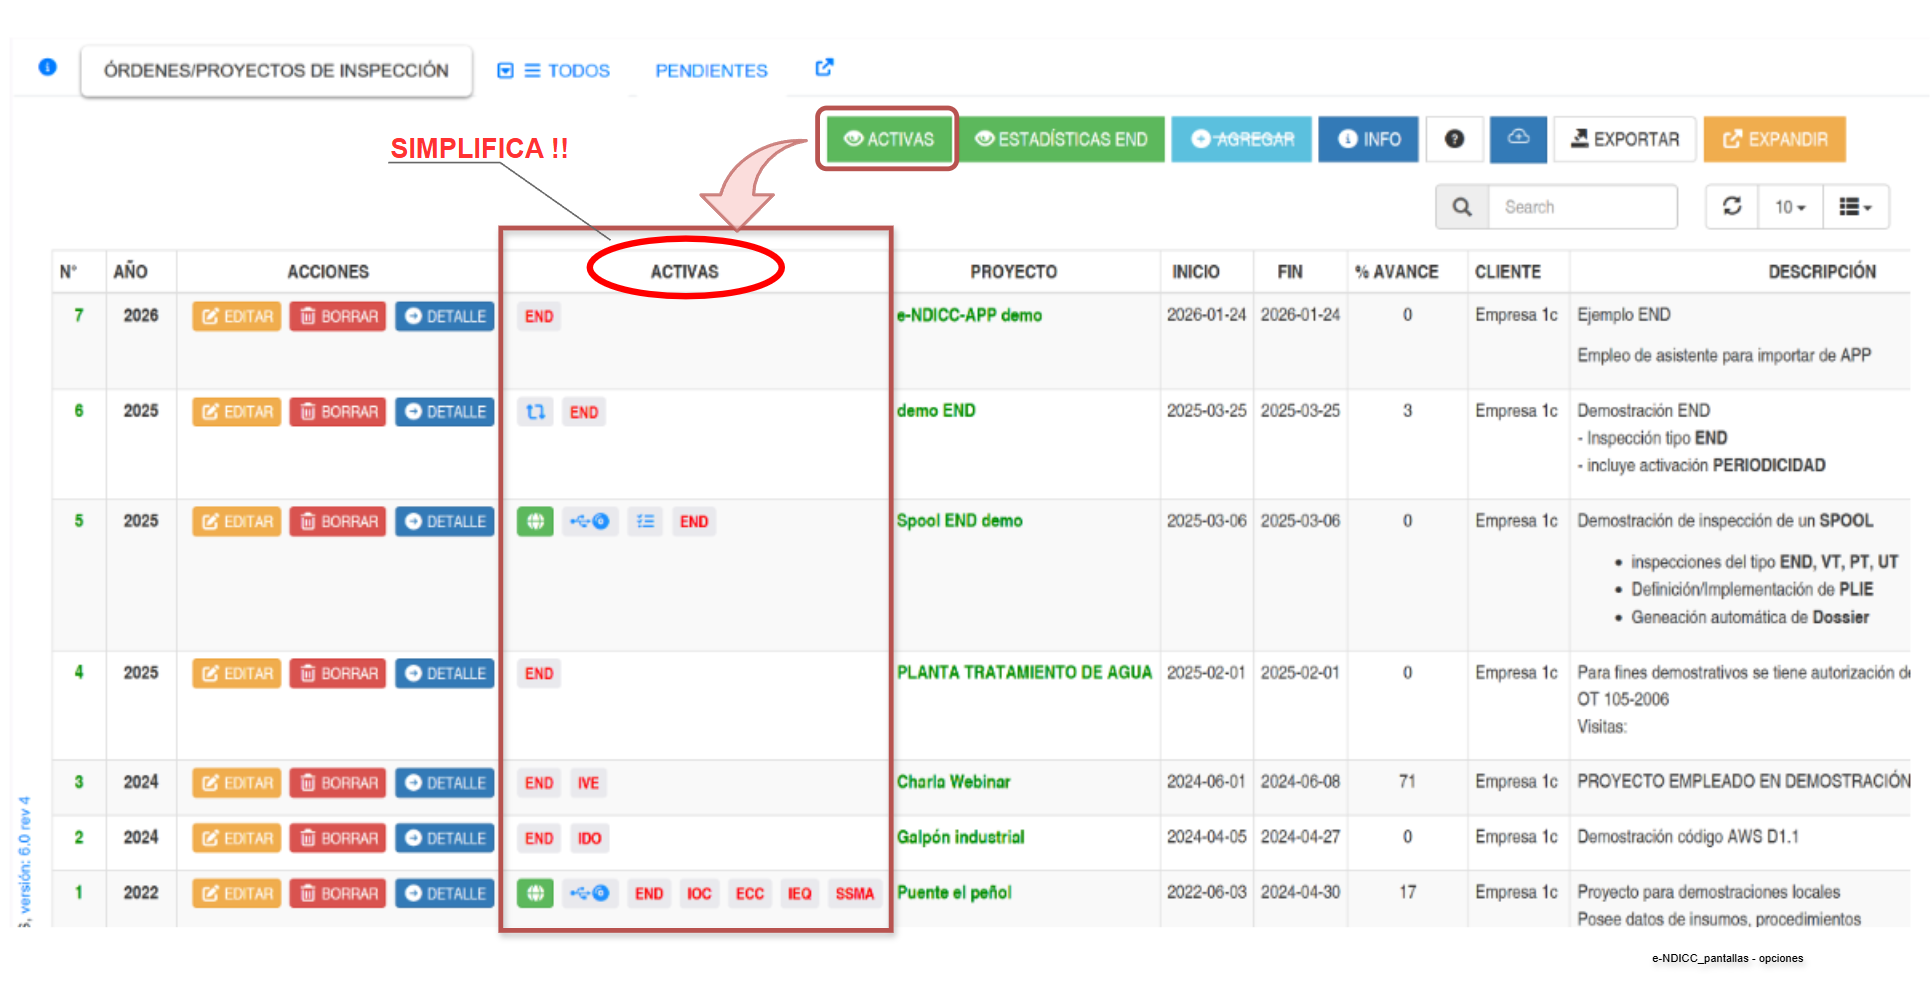Click the cloud upload icon button
1931x987 pixels.
pos(1518,138)
